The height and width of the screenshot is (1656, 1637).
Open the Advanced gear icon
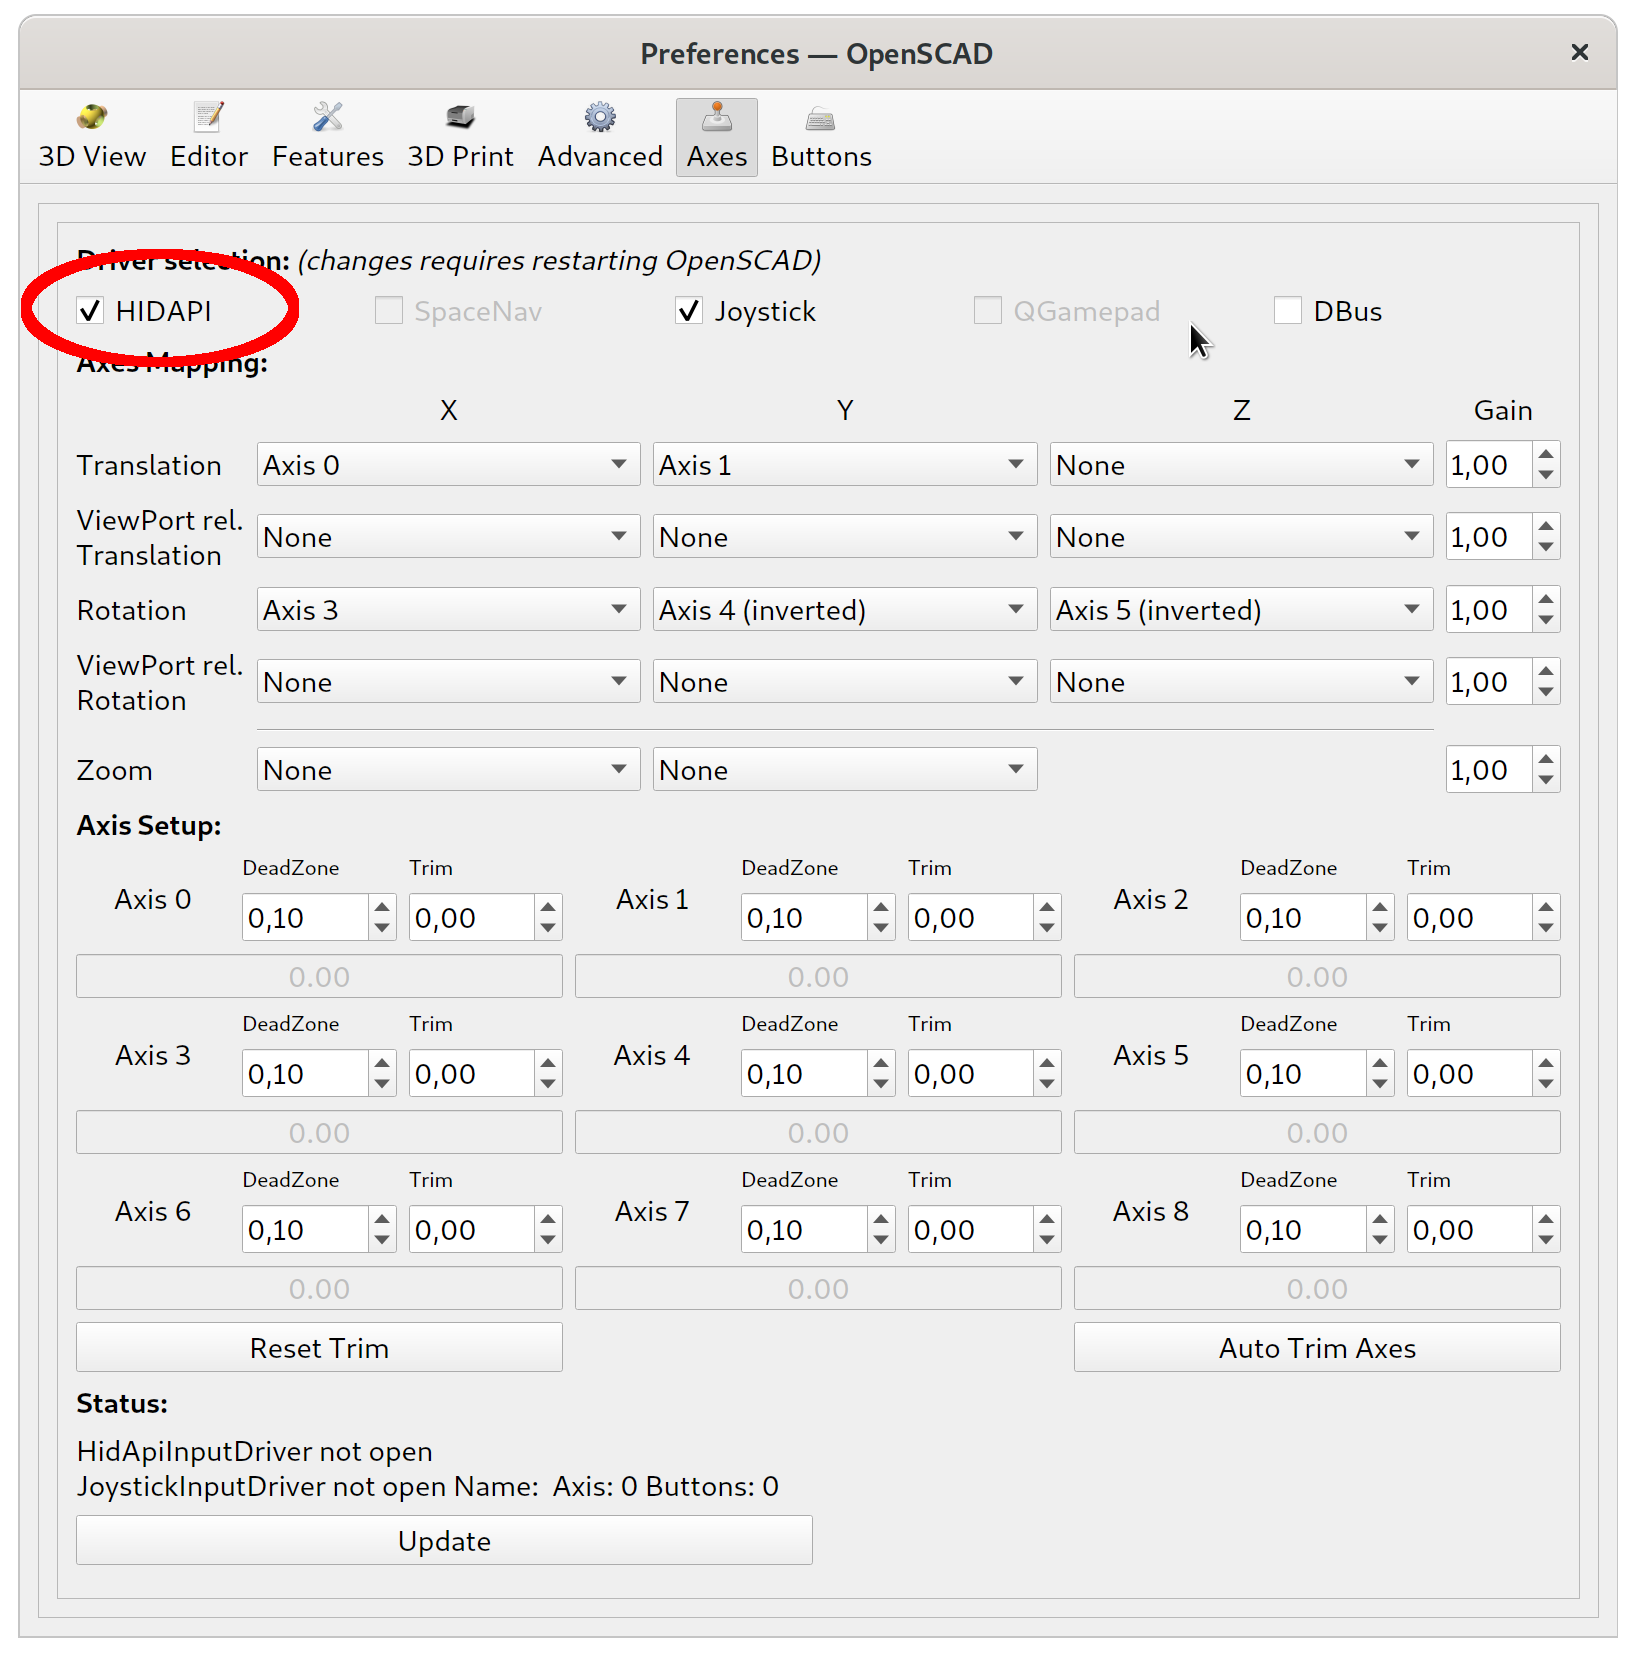(600, 118)
